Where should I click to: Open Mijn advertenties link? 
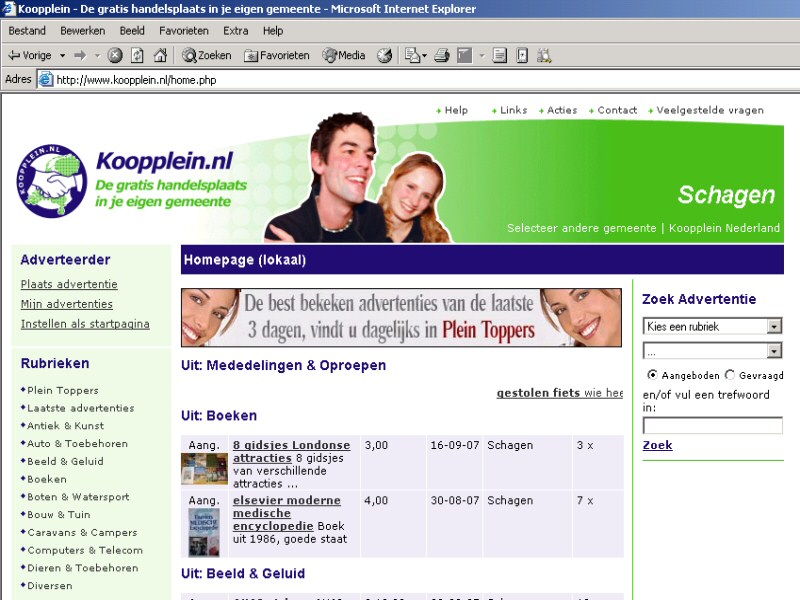66,304
